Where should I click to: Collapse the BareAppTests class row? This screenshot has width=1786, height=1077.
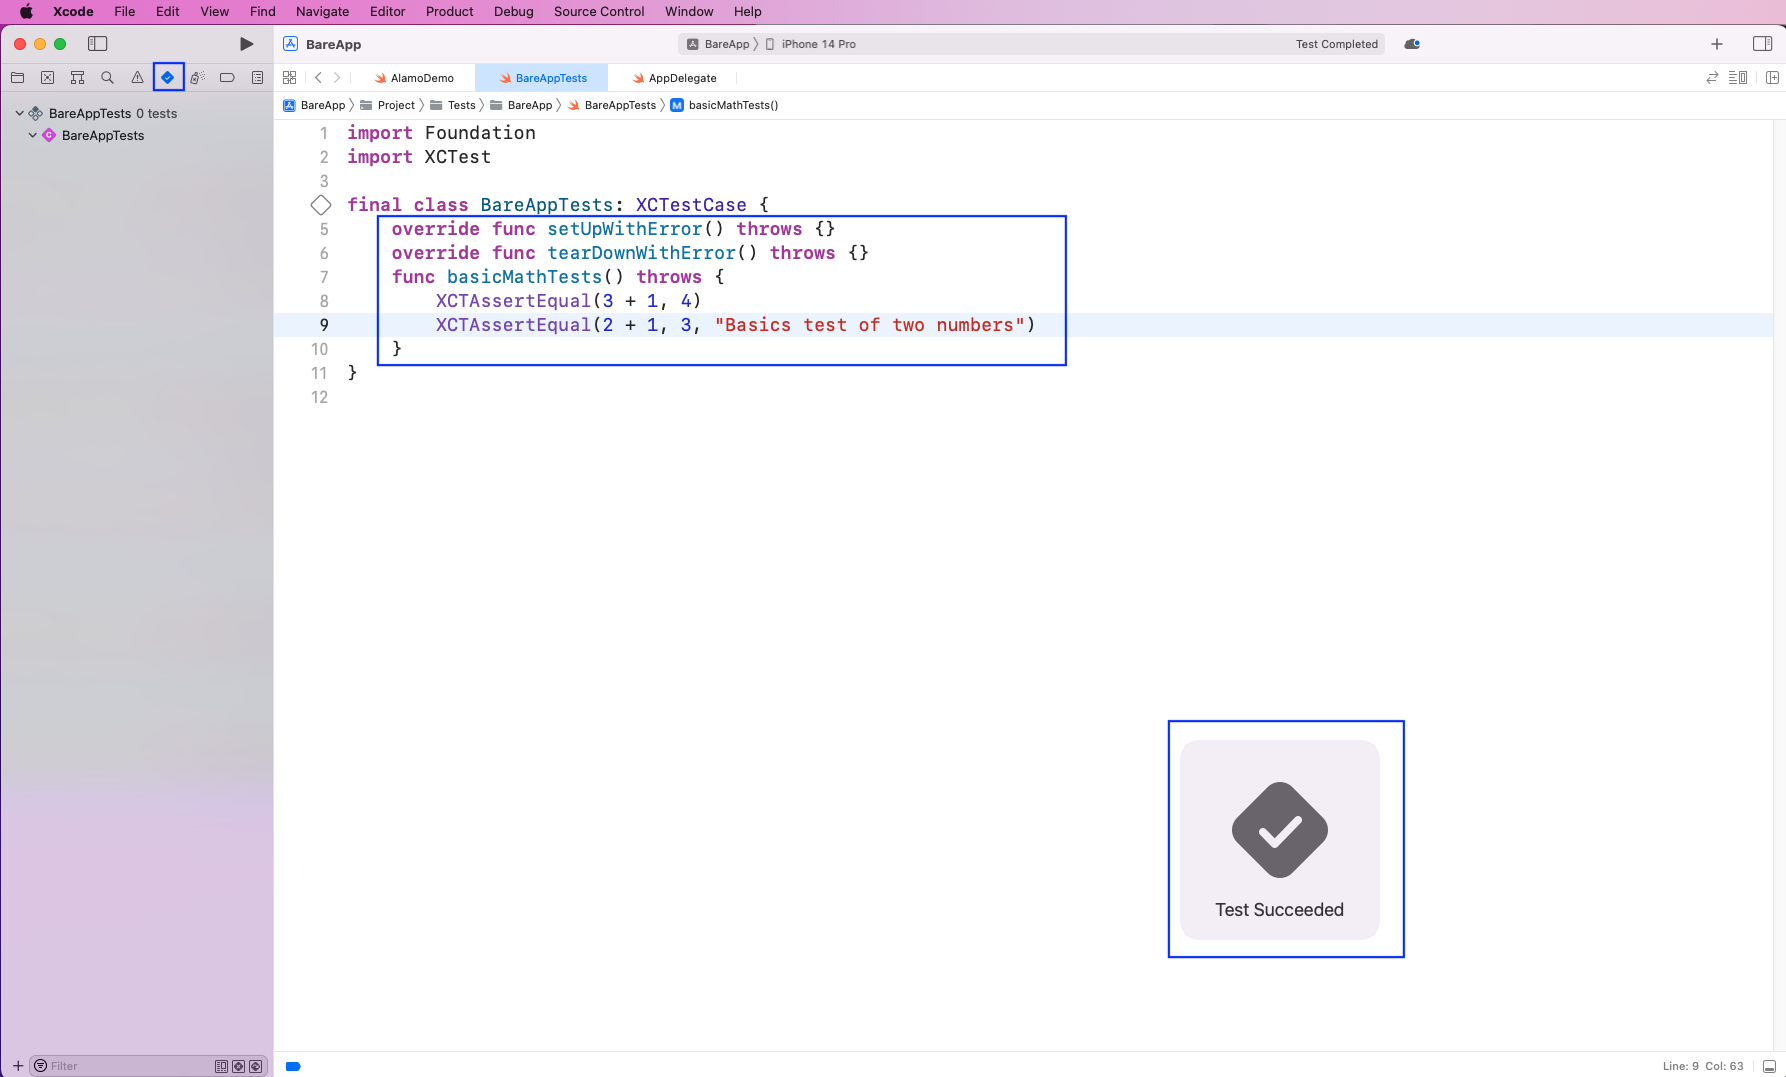coord(33,135)
